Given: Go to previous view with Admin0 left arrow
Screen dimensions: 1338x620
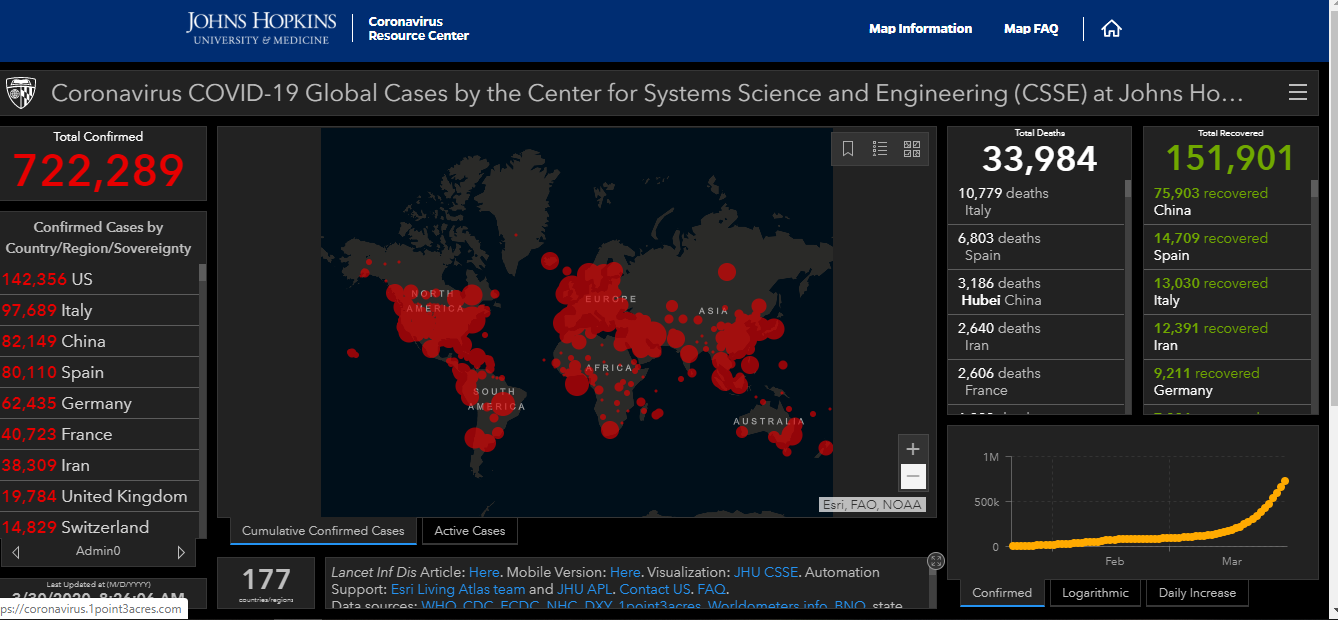Looking at the screenshot, I should [16, 552].
